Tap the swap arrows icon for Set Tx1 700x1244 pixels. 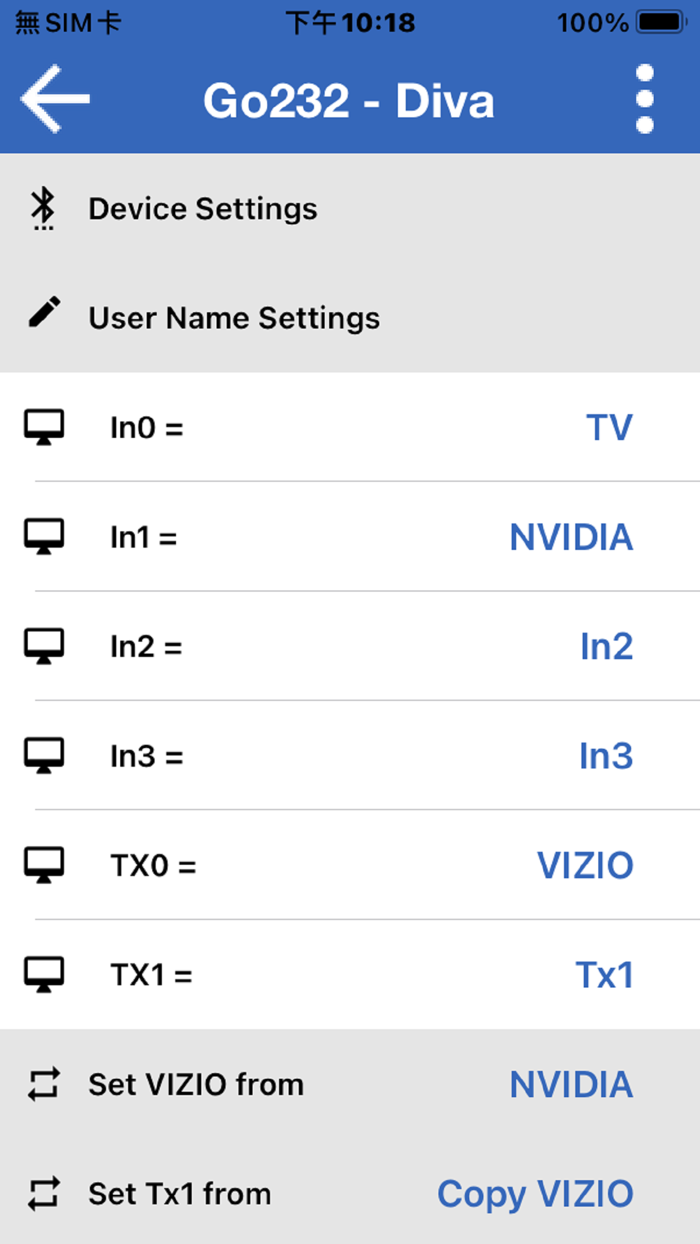pos(44,1194)
